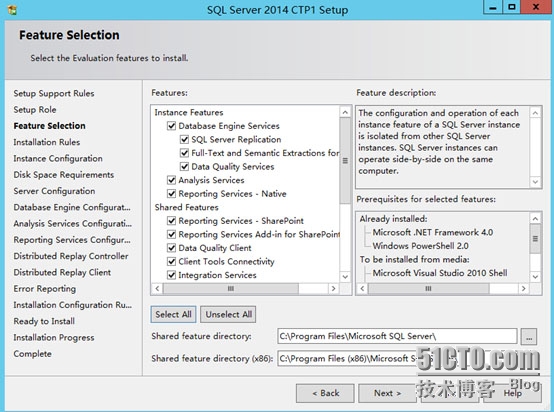Screen dimensions: 554x412
Task: Toggle Reporting Services - Native checkbox
Action: coord(171,194)
